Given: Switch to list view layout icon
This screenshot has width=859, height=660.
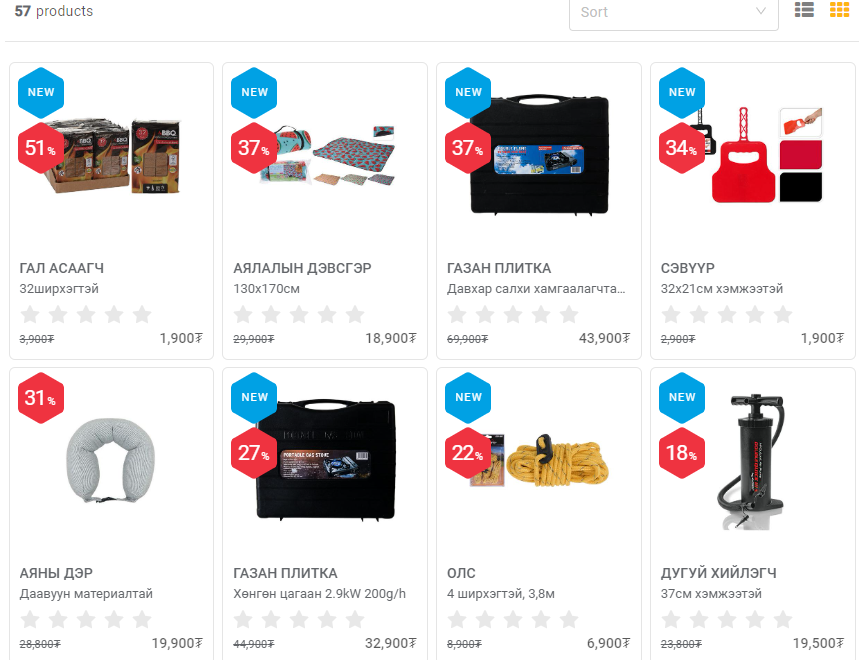Looking at the screenshot, I should tap(804, 10).
